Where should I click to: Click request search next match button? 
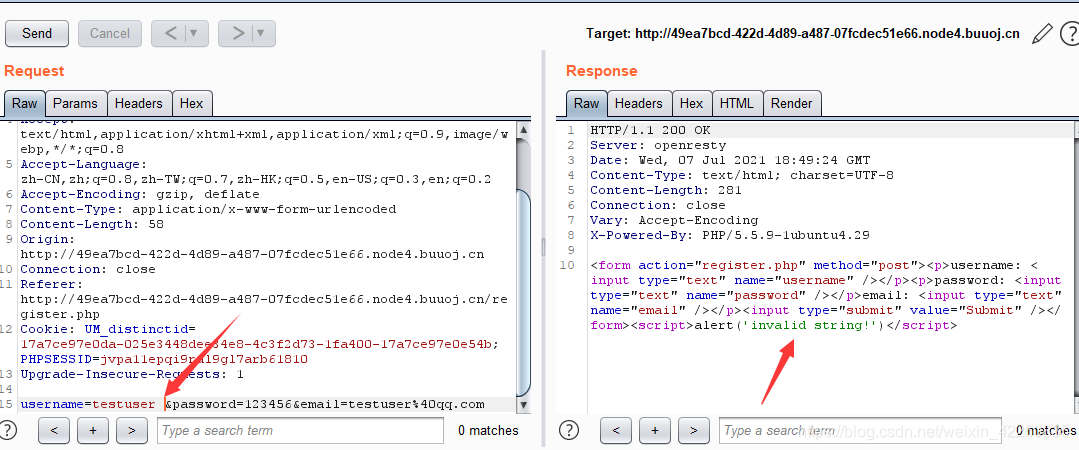coord(132,431)
